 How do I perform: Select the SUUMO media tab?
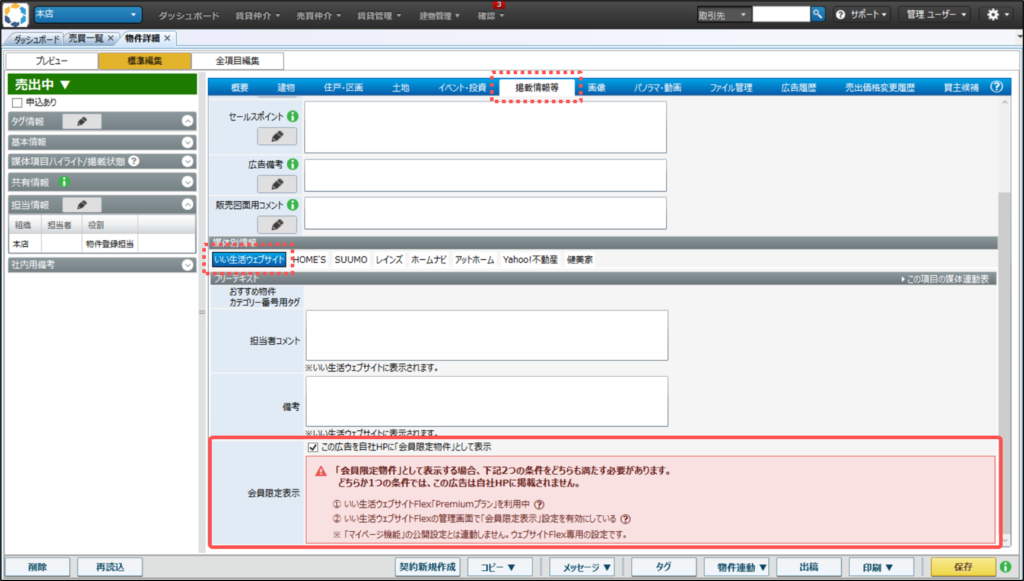tap(351, 259)
